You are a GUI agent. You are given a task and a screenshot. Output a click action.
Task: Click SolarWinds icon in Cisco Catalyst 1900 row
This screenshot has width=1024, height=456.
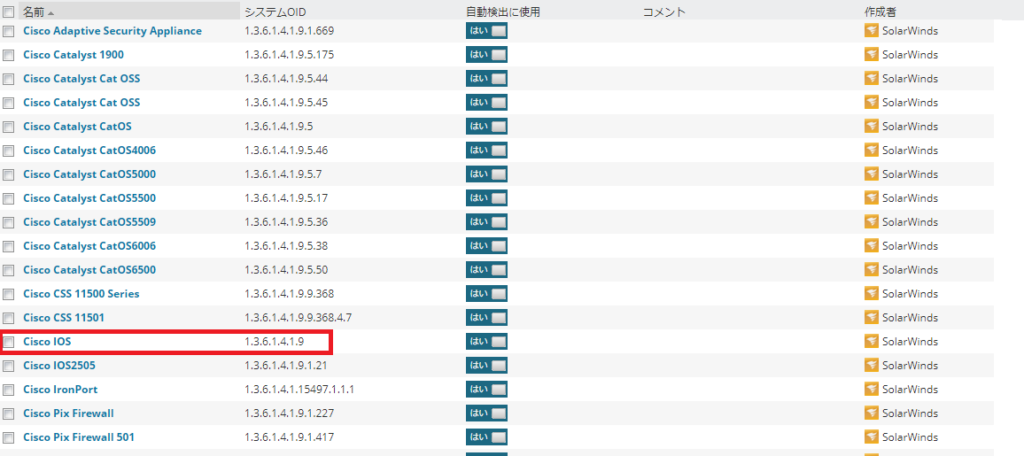(x=871, y=55)
